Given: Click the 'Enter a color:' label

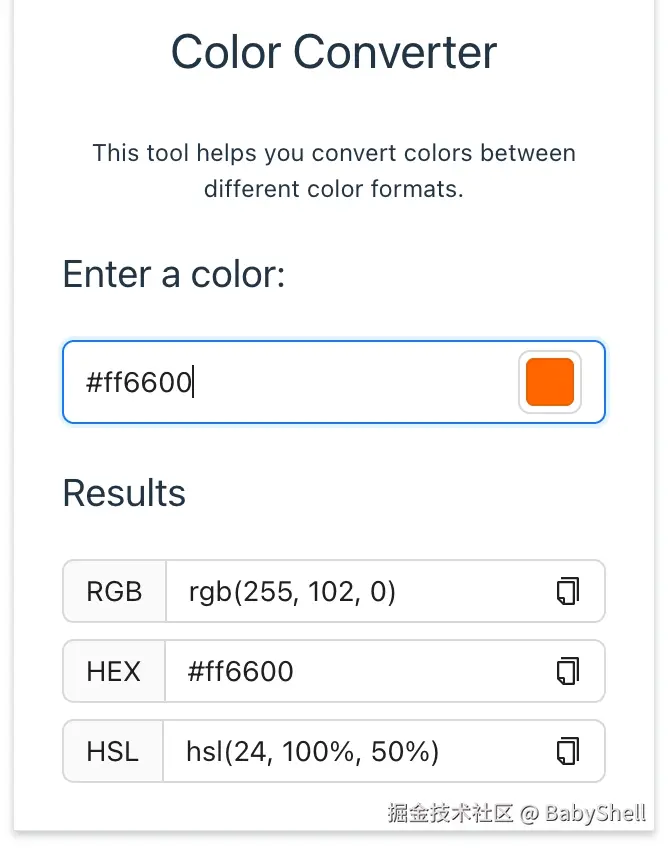Looking at the screenshot, I should tap(174, 274).
